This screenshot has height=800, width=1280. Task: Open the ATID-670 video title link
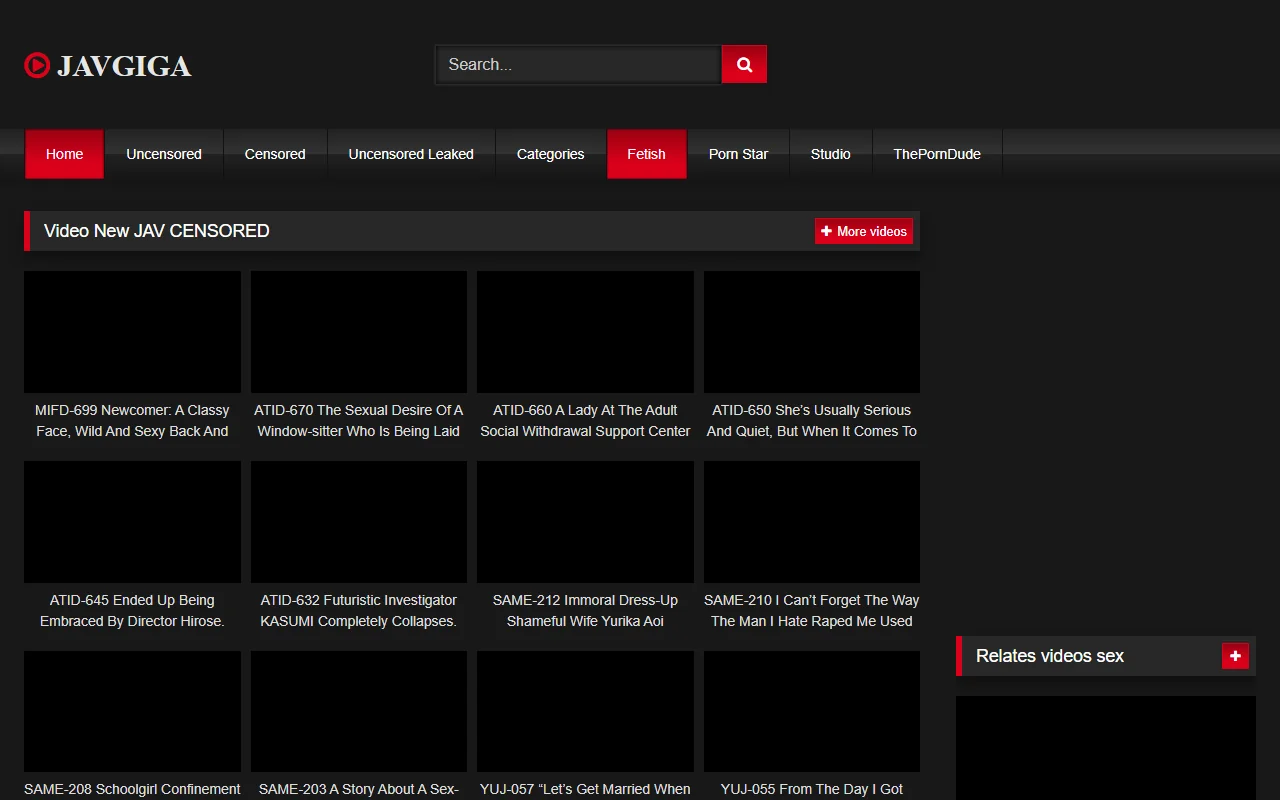pos(358,420)
